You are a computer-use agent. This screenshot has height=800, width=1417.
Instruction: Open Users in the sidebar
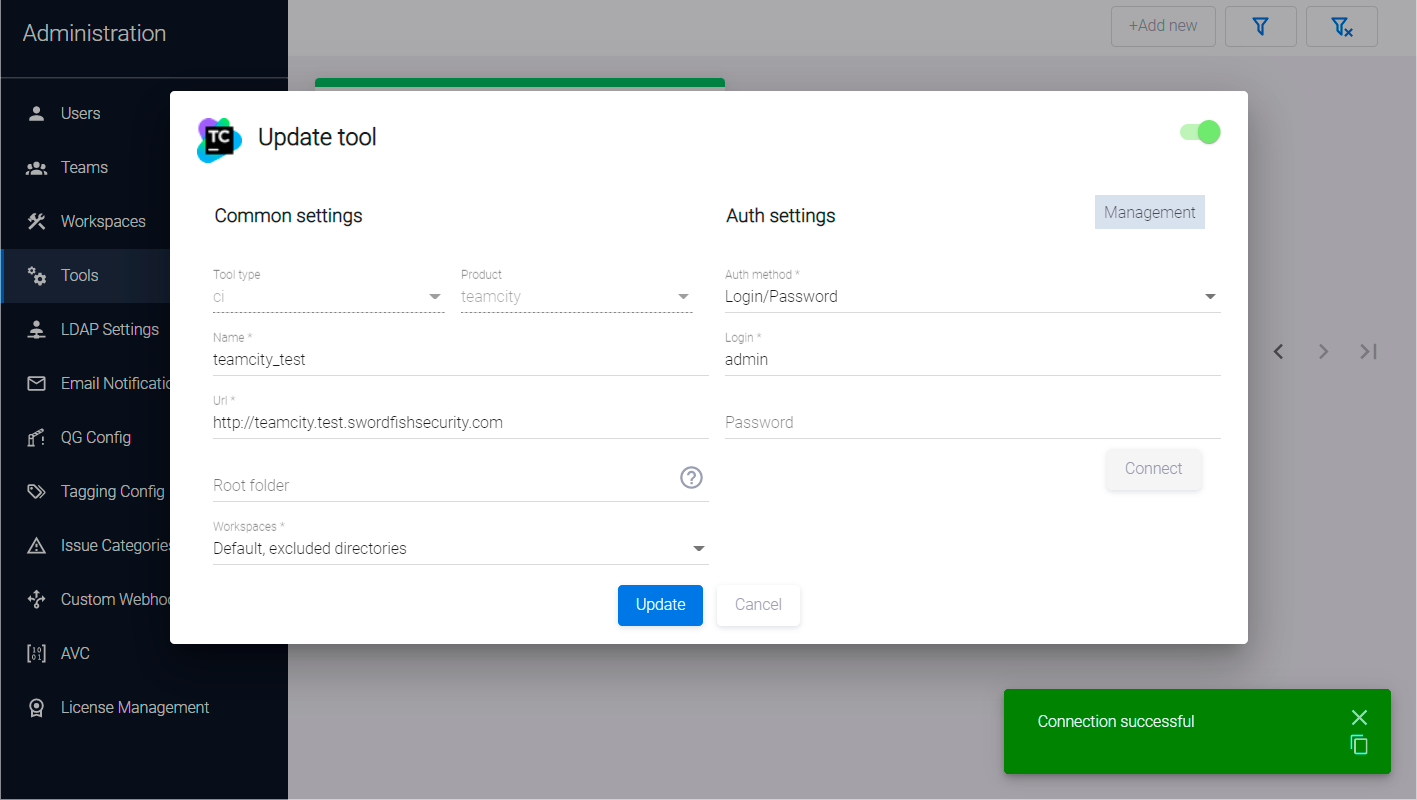pyautogui.click(x=80, y=113)
